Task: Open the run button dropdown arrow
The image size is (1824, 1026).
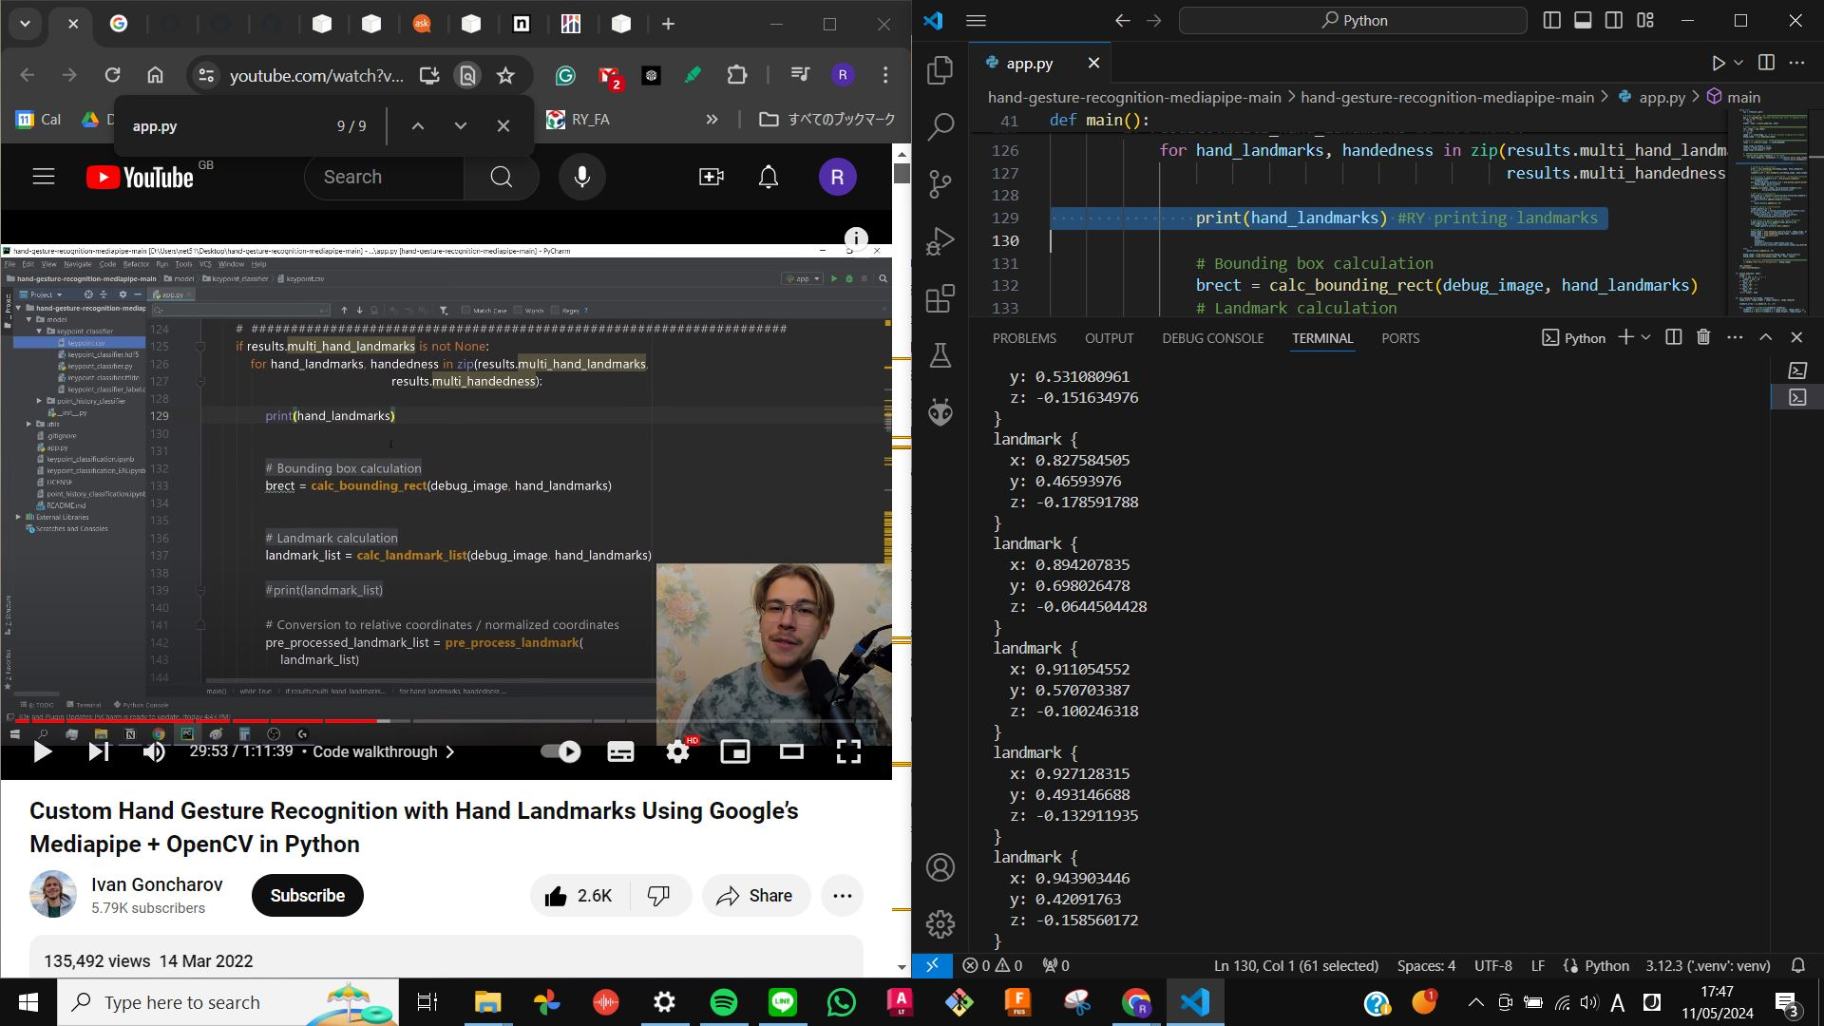Action: 1738,63
